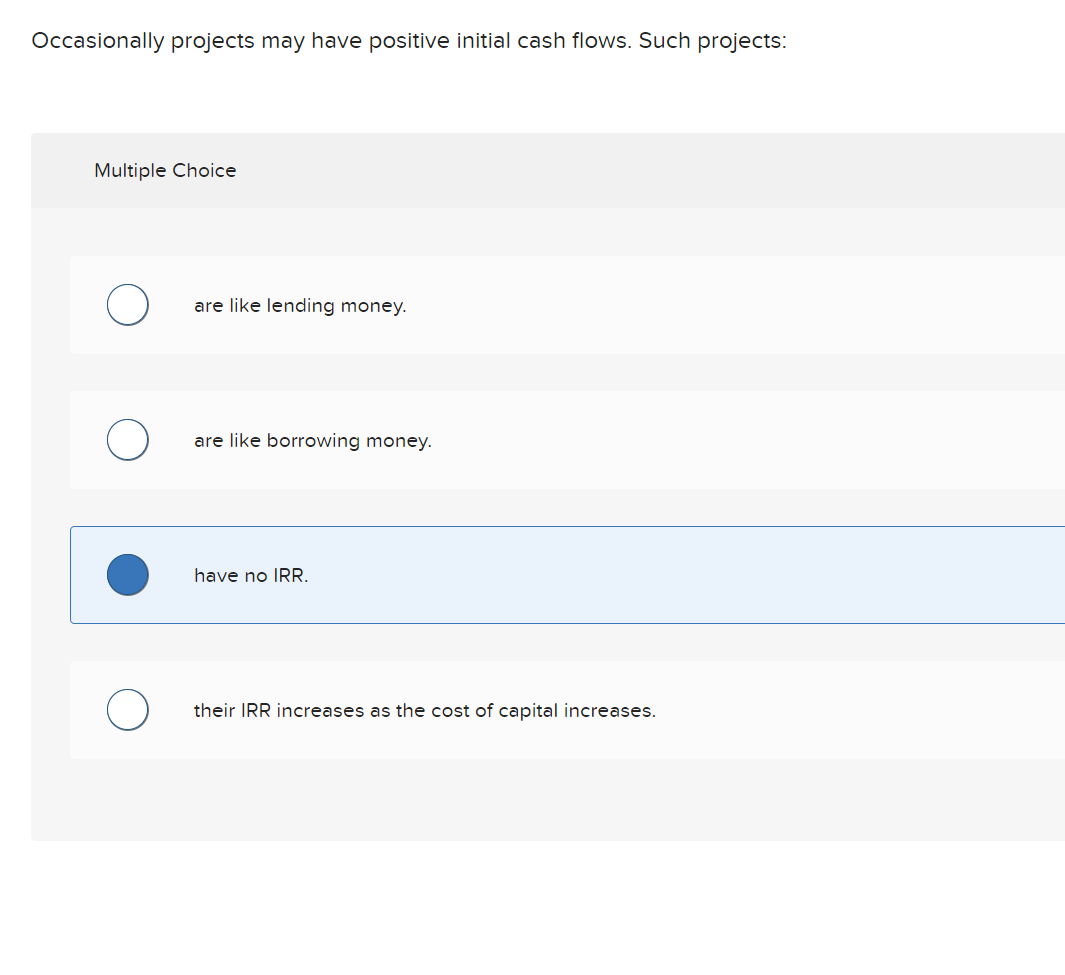Image resolution: width=1065 pixels, height=975 pixels.
Task: Click the text "are like lending money."
Action: (x=300, y=305)
